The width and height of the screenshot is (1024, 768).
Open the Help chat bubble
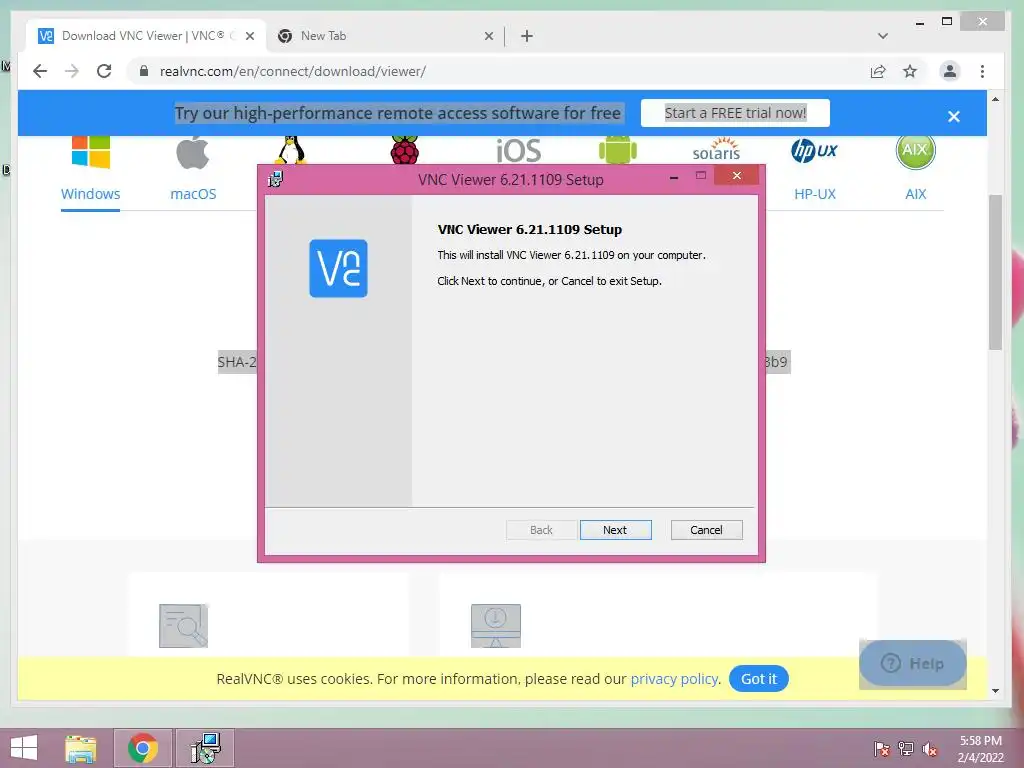(913, 664)
